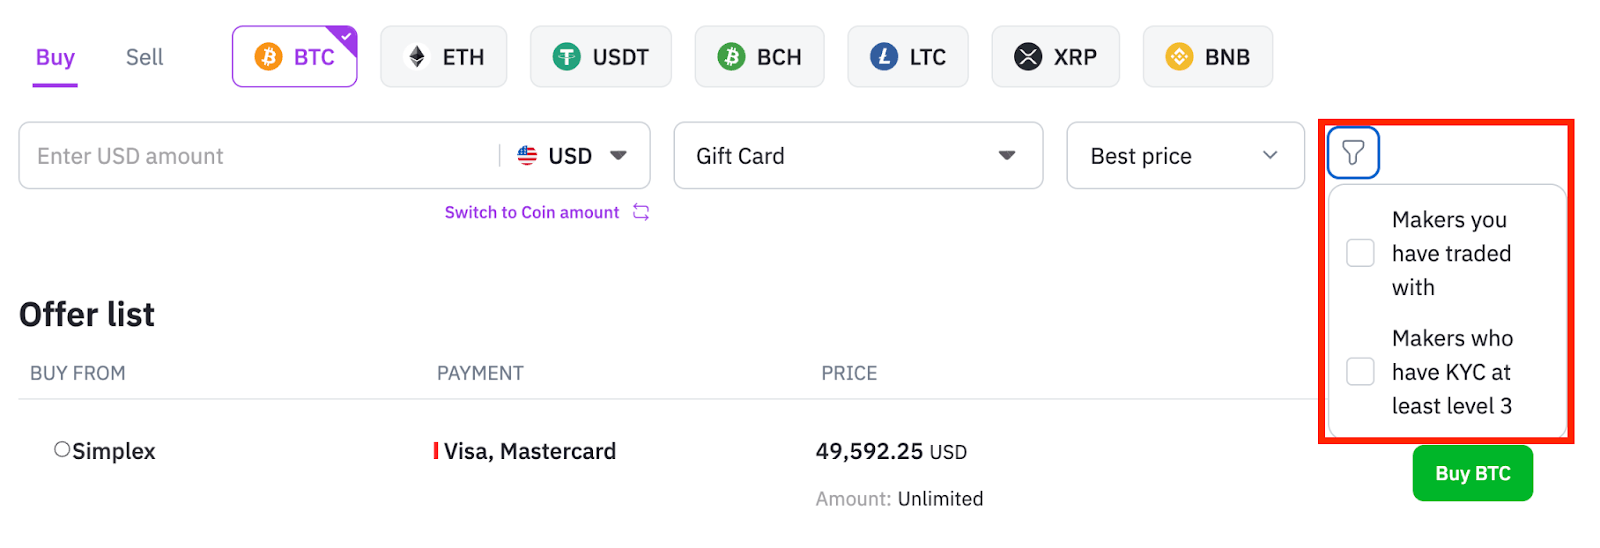The image size is (1600, 548).
Task: Choose the ETH Ethereum icon
Action: coord(417,57)
